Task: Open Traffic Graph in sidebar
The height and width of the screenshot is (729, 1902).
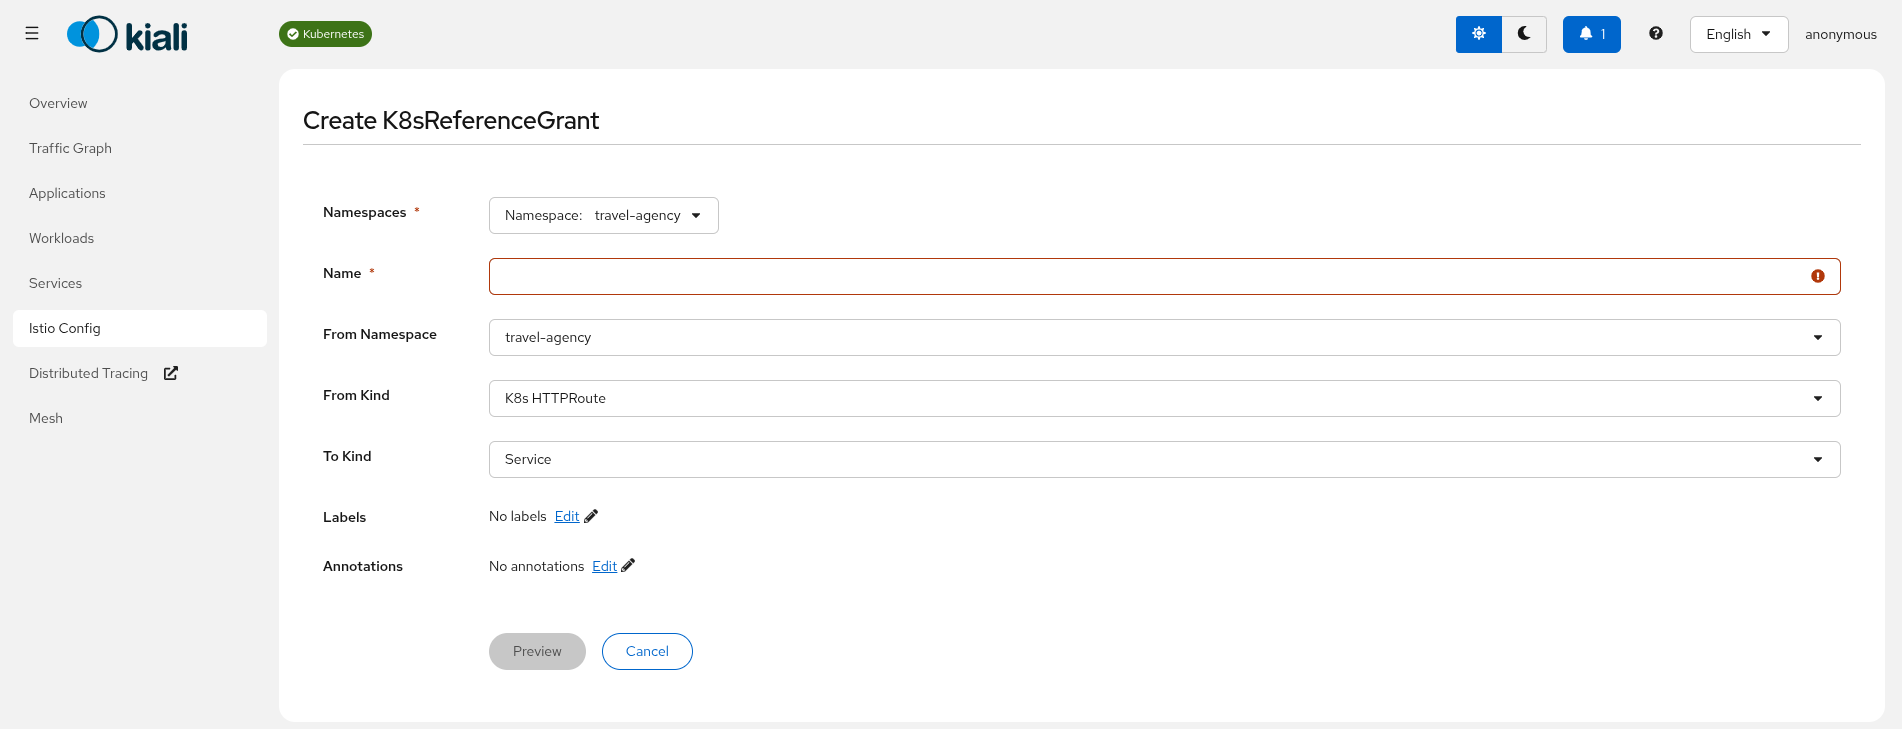Action: 140,148
